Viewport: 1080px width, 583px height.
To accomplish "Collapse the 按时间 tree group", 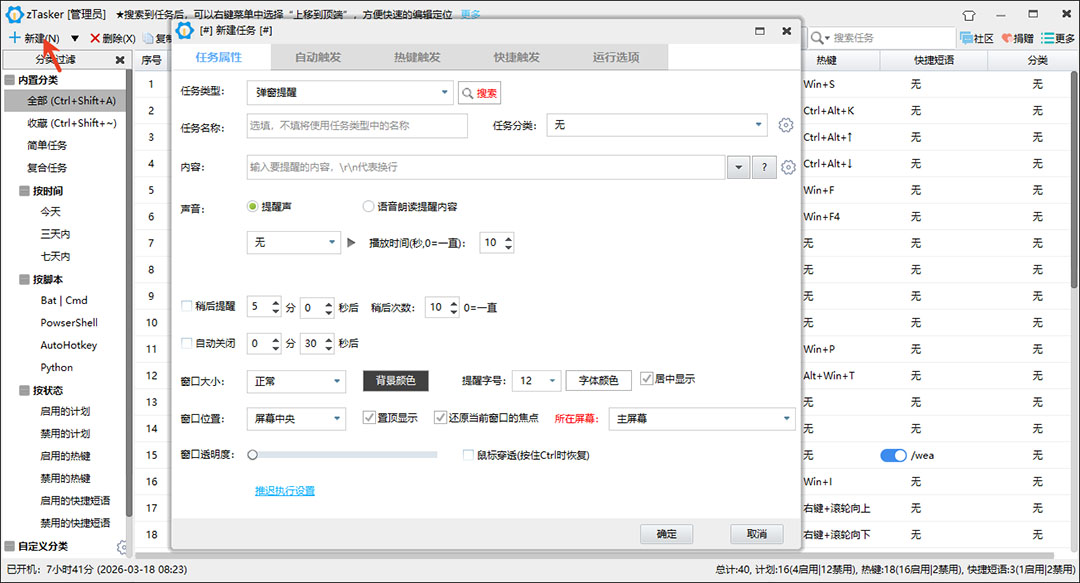I will (x=24, y=191).
